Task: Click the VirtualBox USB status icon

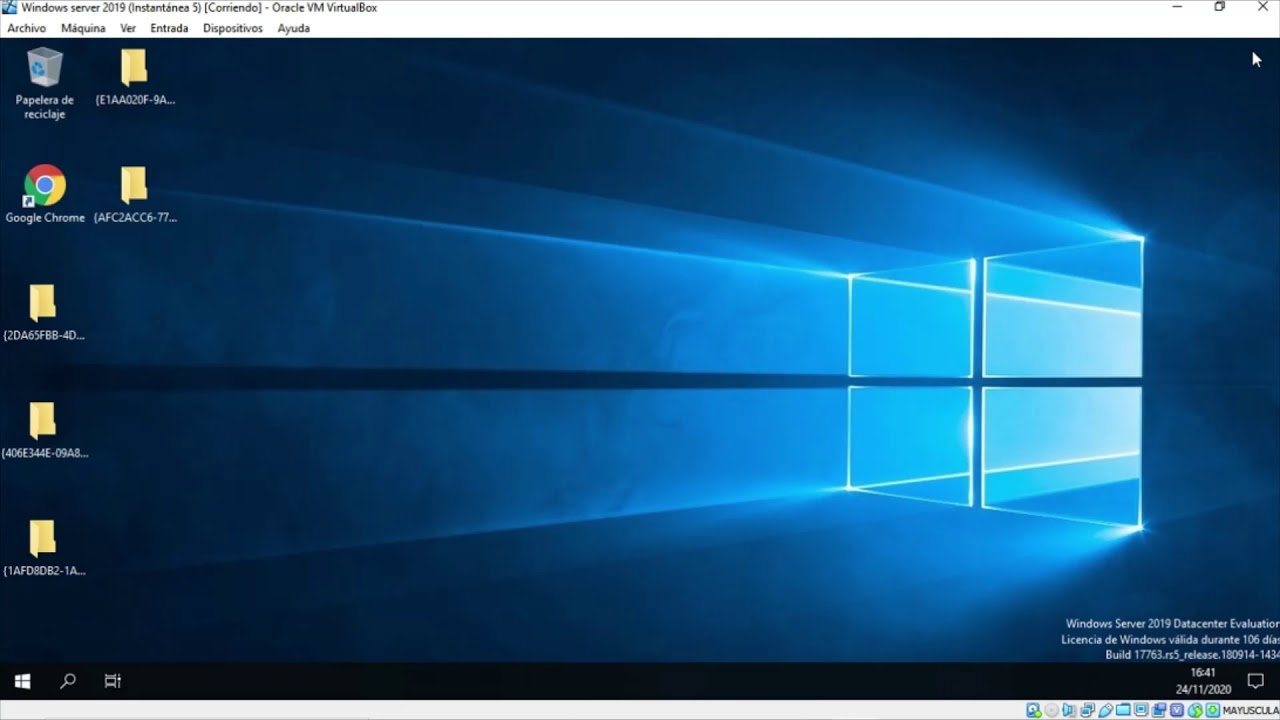Action: [1105, 710]
